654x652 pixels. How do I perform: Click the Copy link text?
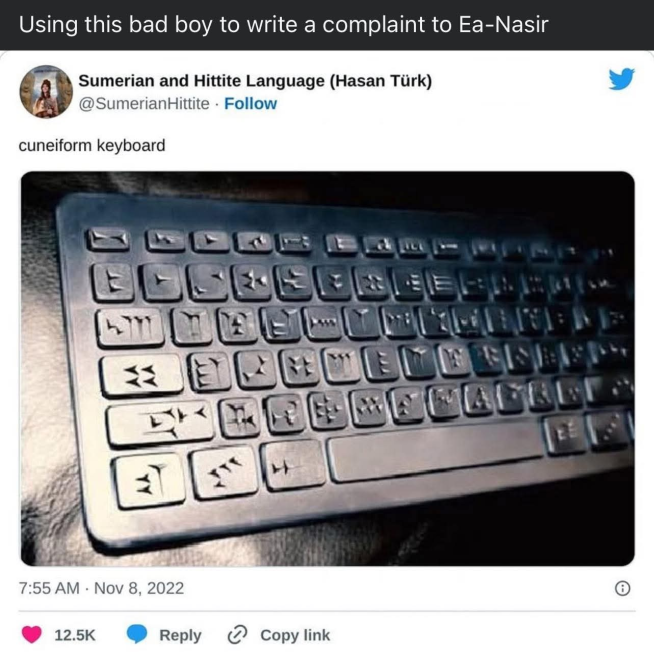click(x=295, y=635)
